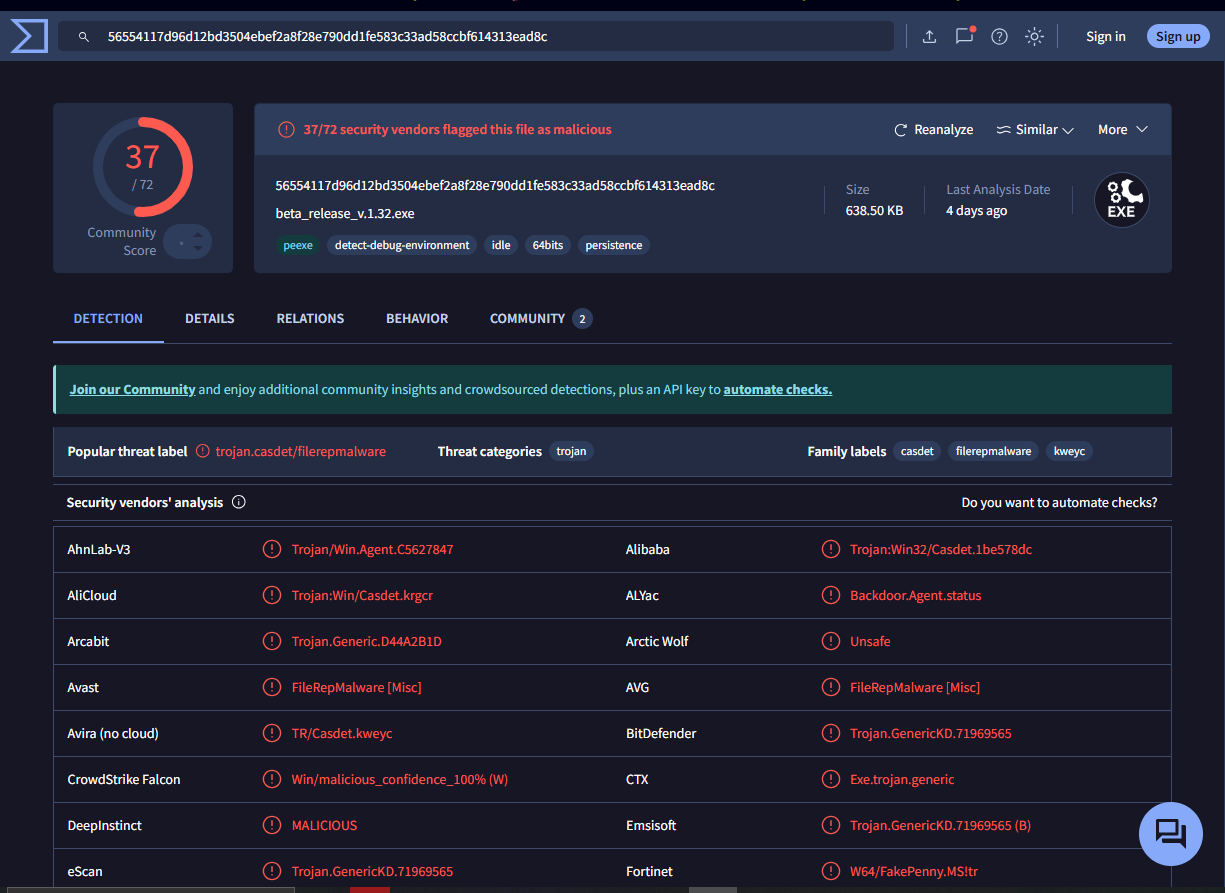
Task: Vote up on community score
Action: 198,235
